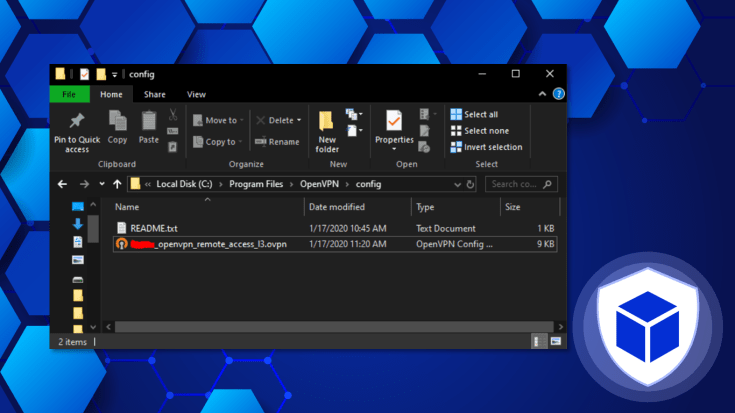Click Pin to Quick access icon

pos(76,121)
